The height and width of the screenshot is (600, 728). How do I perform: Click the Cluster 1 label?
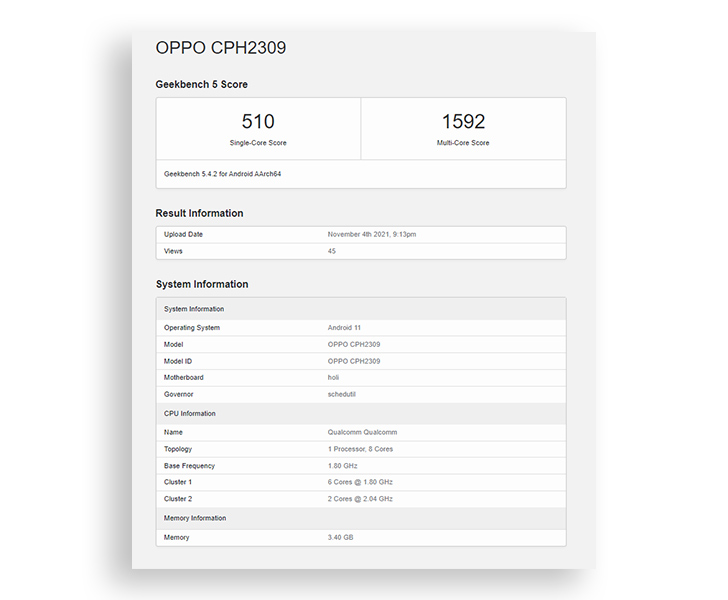point(178,482)
